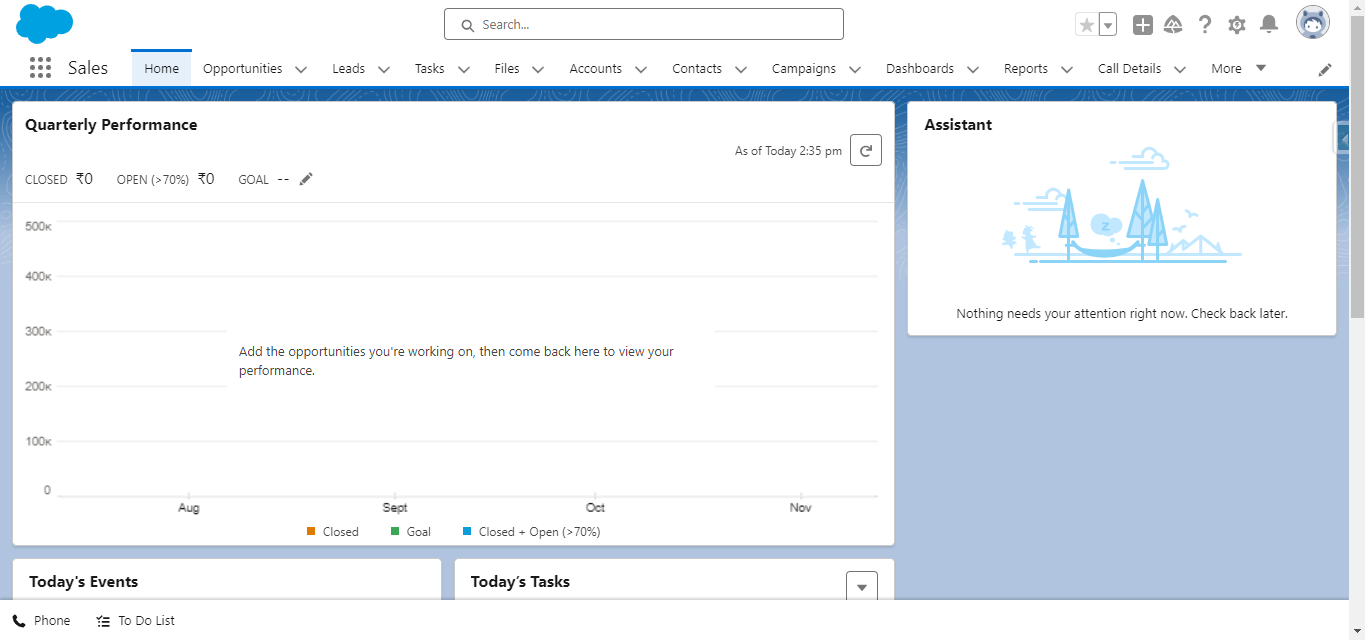Open the Setup gear icon
Viewport: 1365px width, 640px height.
coord(1237,25)
